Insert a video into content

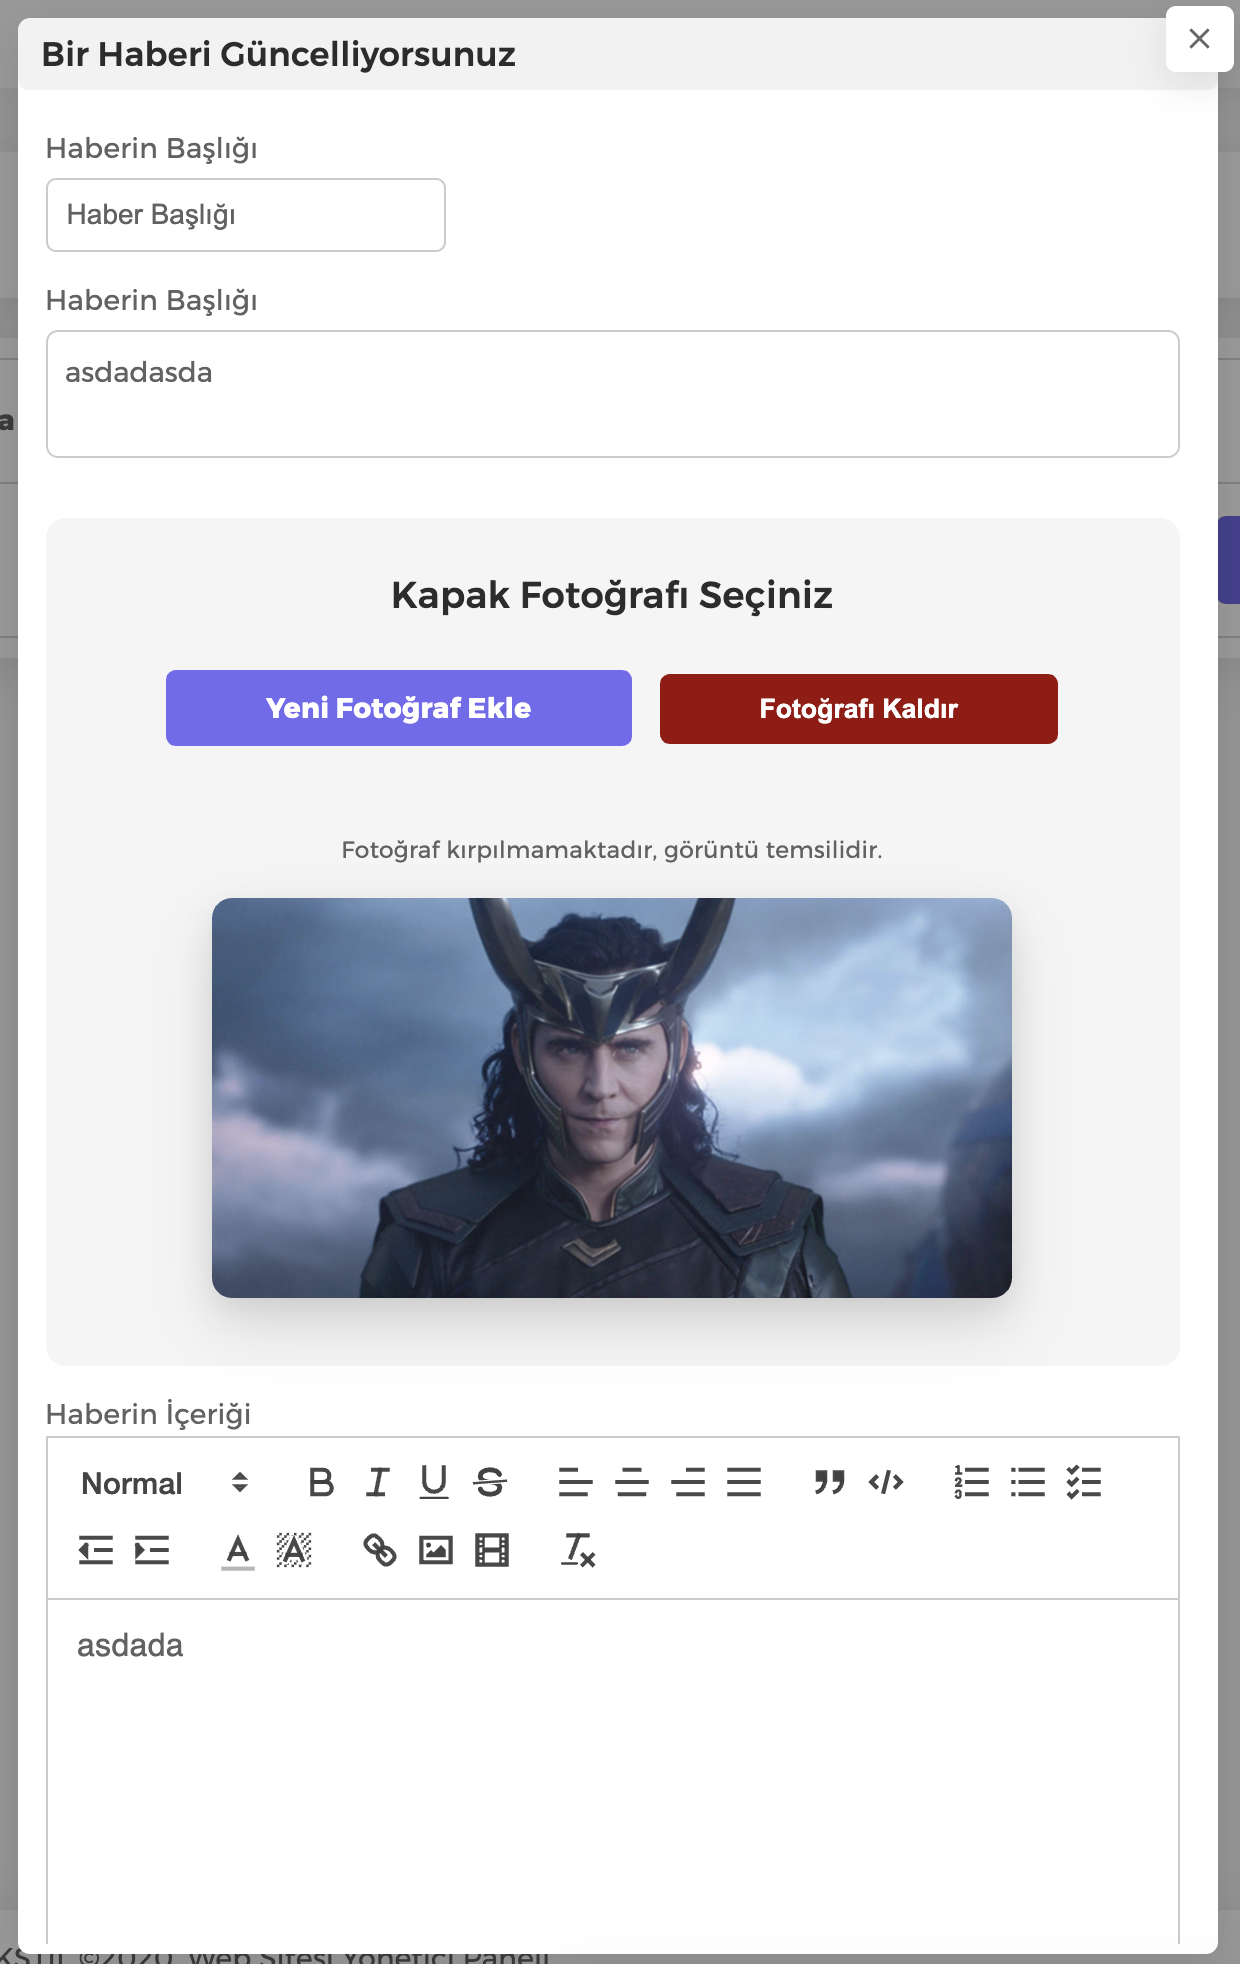492,1550
